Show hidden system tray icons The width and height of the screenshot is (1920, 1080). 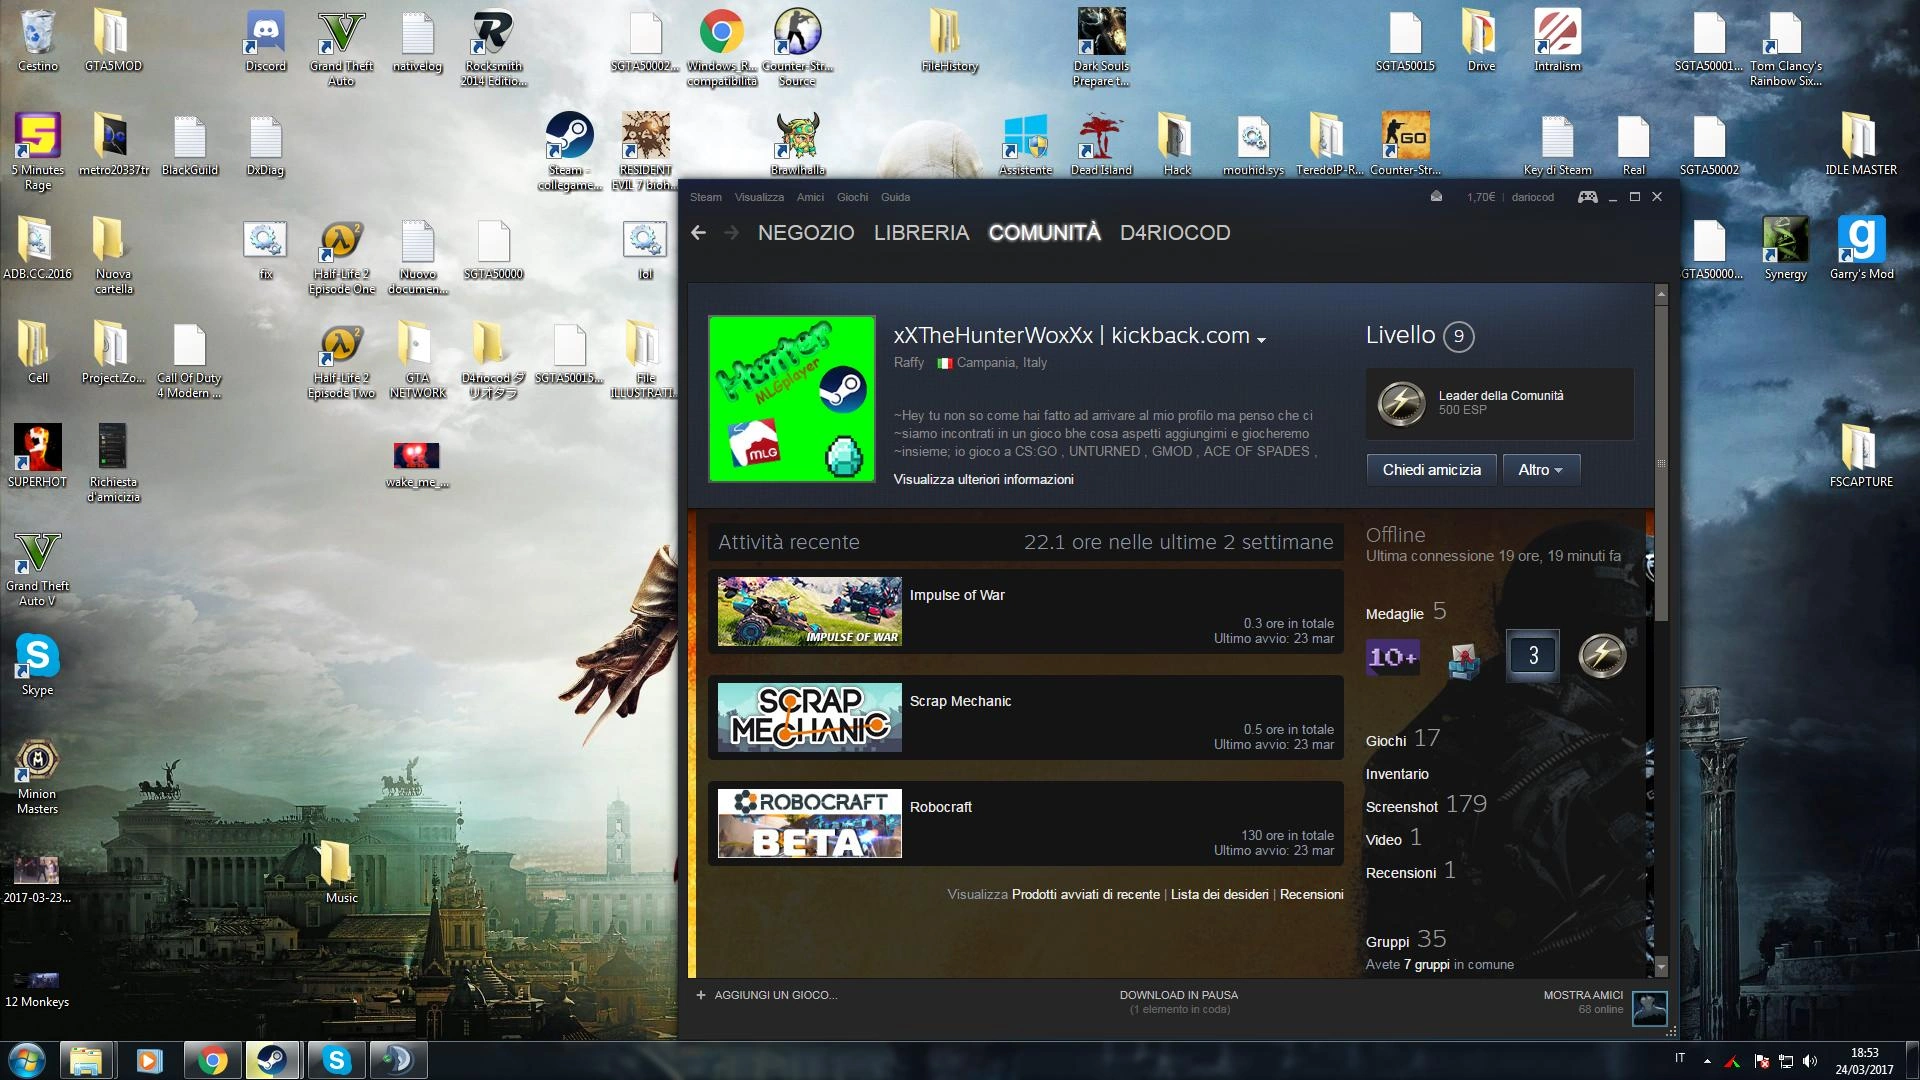(x=1707, y=1061)
